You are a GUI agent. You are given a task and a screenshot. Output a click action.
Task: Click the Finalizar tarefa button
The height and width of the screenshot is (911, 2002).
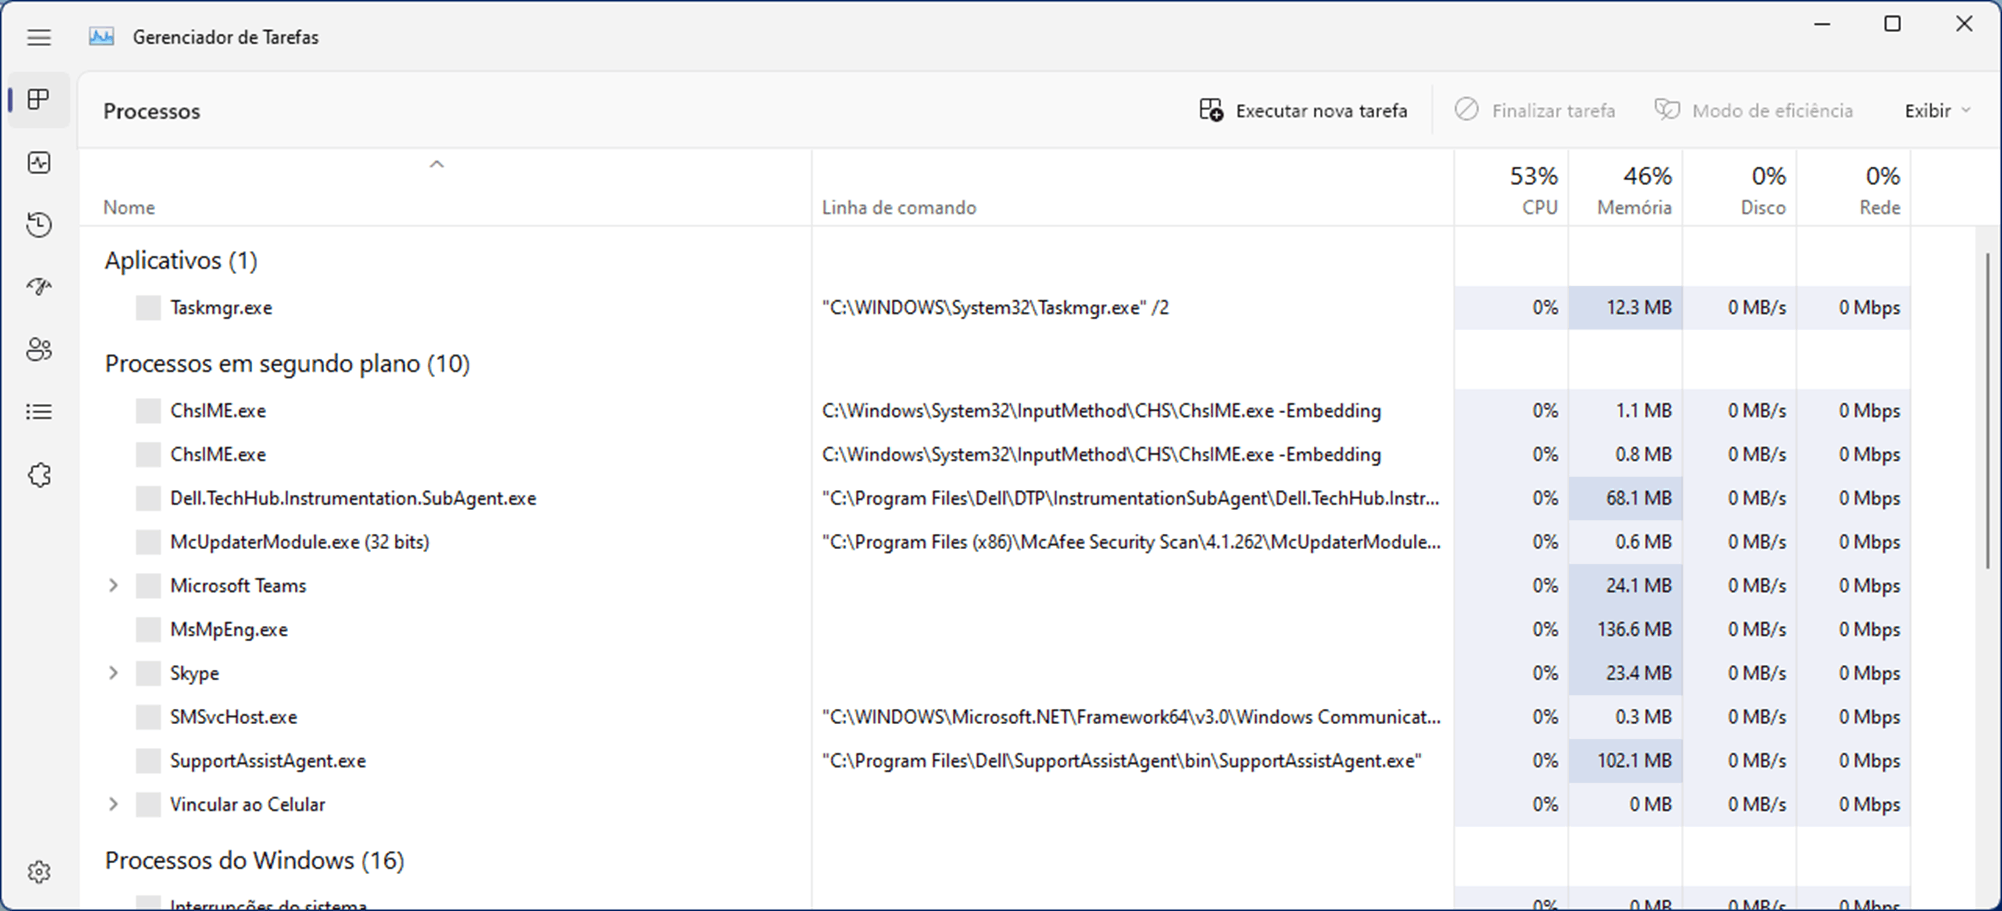click(x=1534, y=111)
